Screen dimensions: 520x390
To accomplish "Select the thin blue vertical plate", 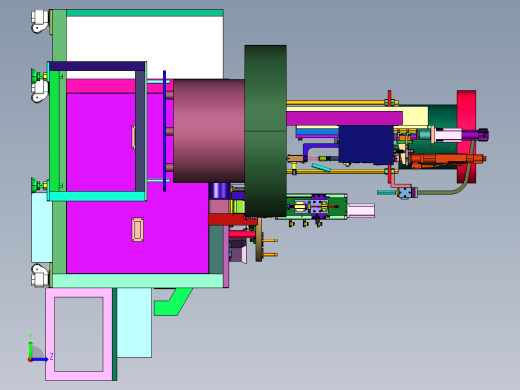I will pyautogui.click(x=164, y=131).
